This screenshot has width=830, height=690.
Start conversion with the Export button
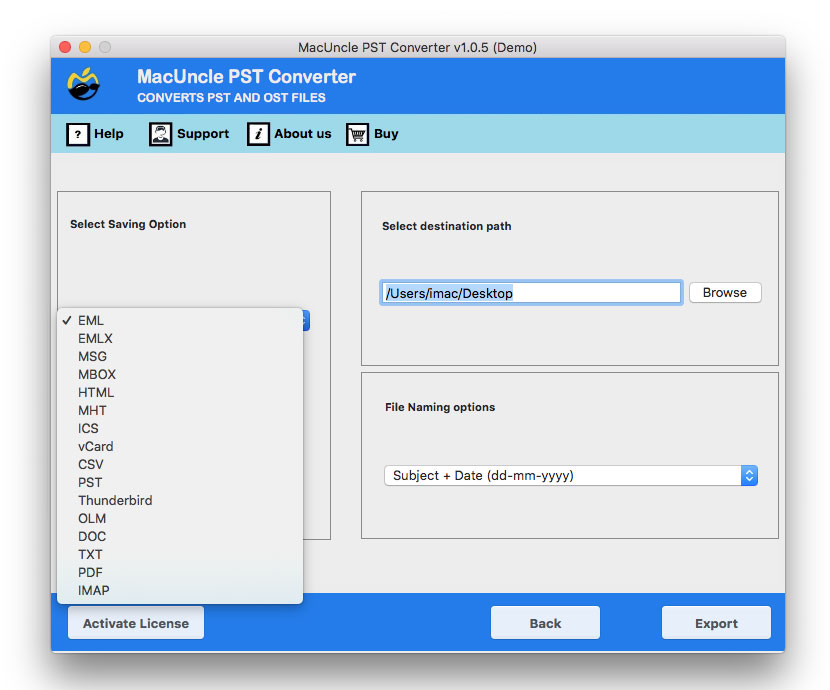pyautogui.click(x=716, y=623)
